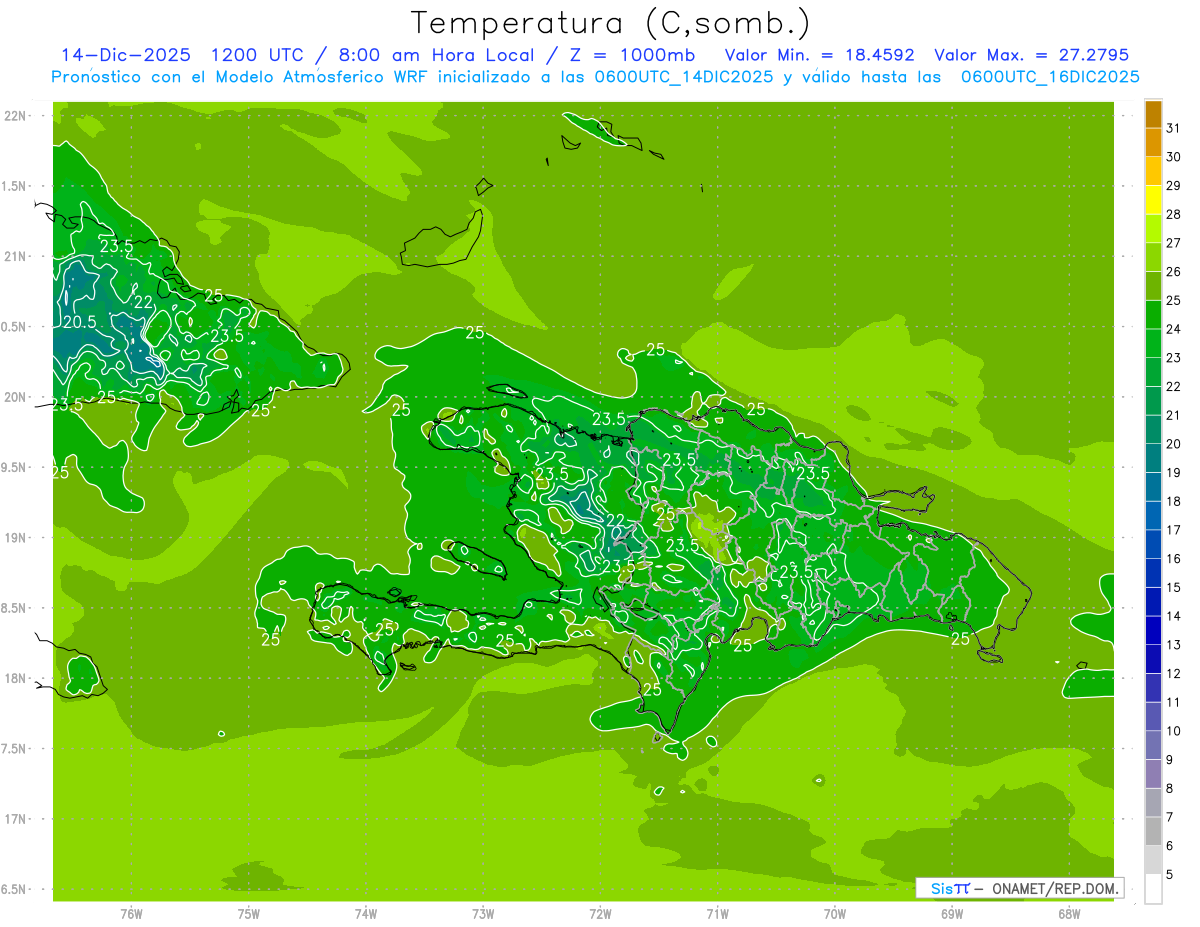Click the '21N' latitude axis label

[x=16, y=256]
